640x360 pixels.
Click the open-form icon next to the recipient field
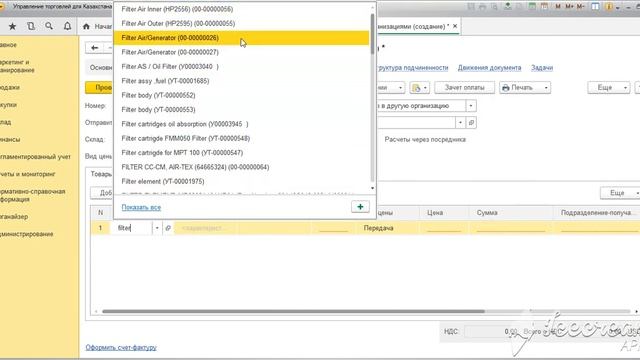pyautogui.click(x=471, y=122)
